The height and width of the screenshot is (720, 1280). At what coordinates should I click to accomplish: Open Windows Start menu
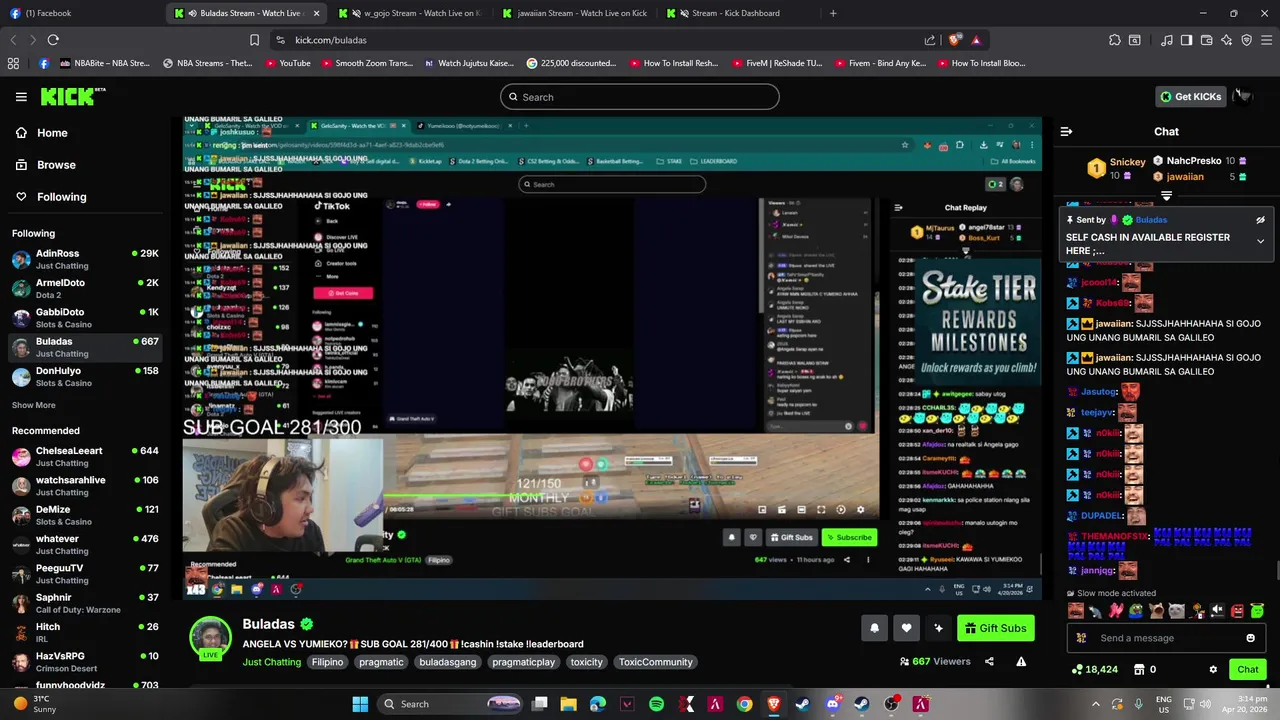(360, 704)
